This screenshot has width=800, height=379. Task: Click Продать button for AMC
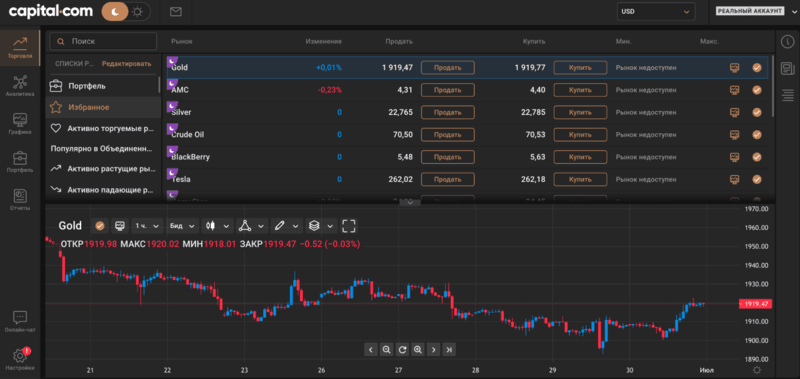(x=447, y=90)
